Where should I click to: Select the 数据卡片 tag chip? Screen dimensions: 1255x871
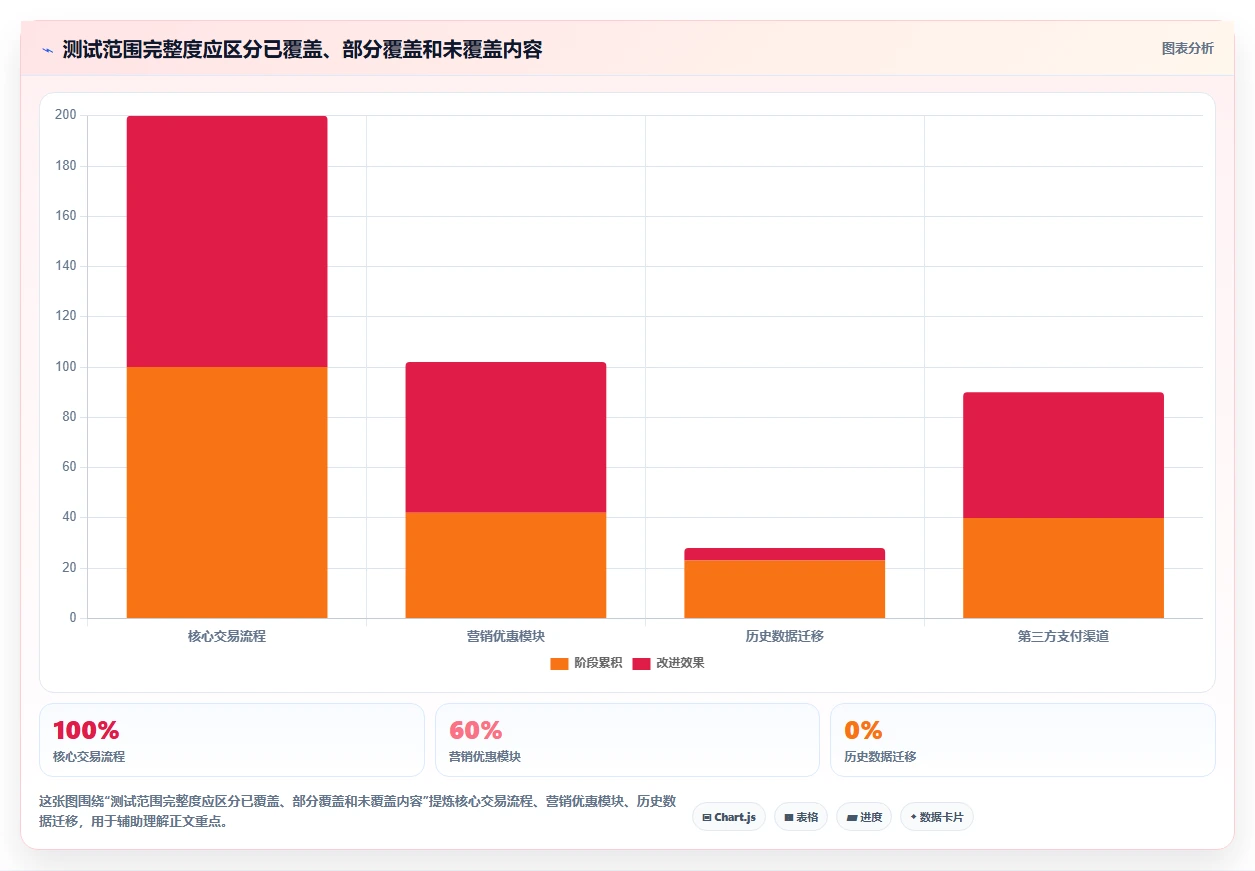pyautogui.click(x=937, y=817)
